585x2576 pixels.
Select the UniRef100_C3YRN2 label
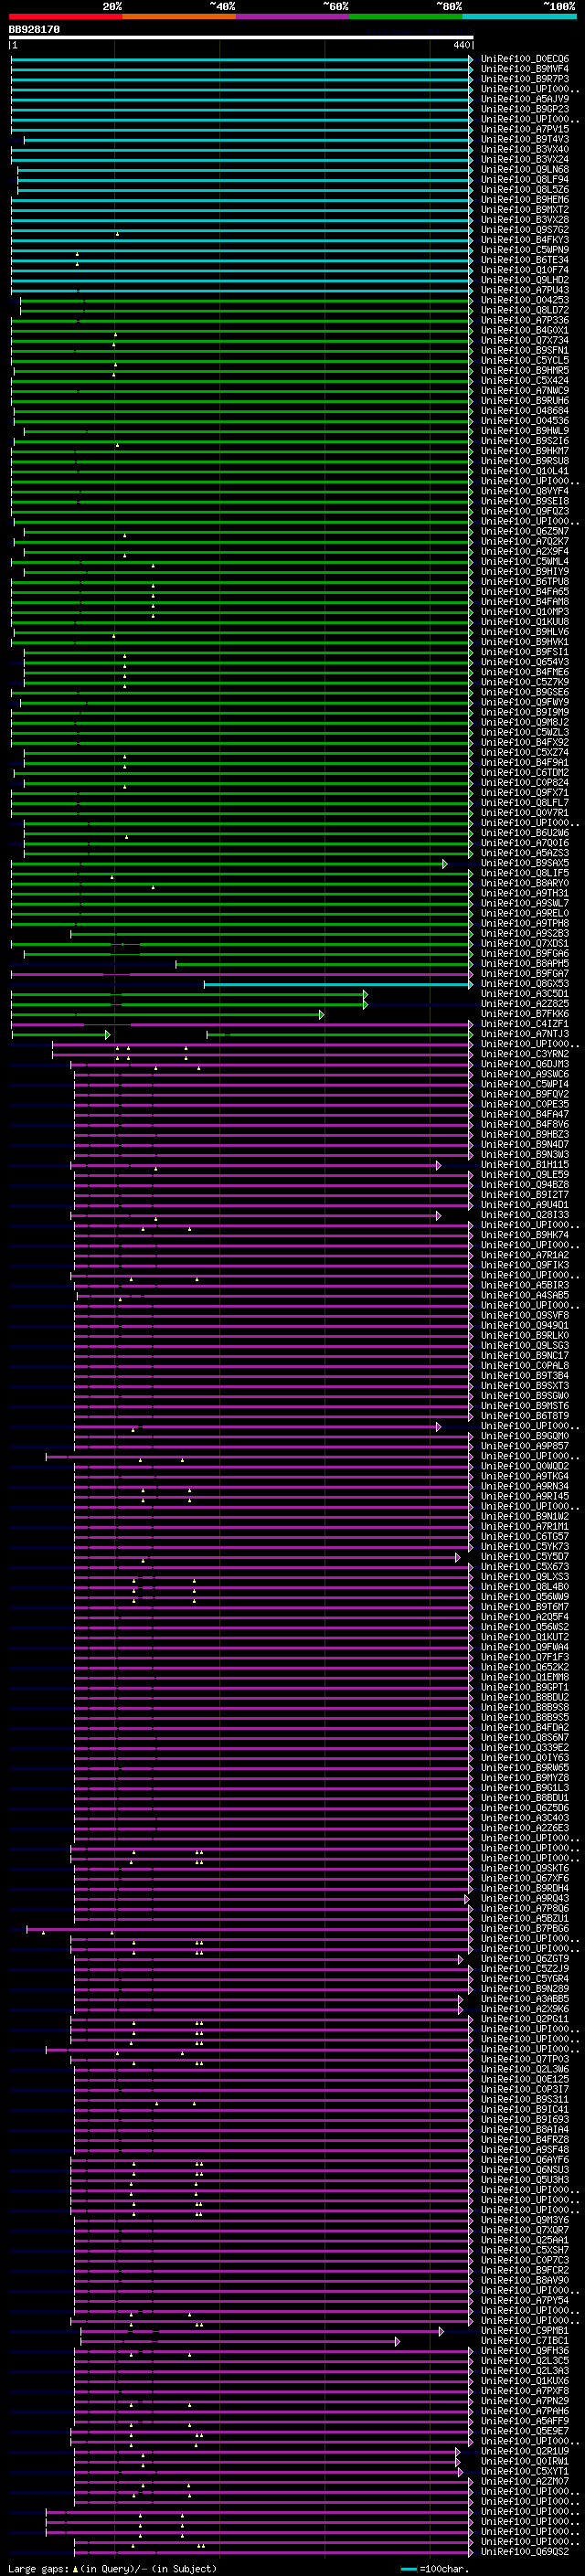[x=525, y=1054]
